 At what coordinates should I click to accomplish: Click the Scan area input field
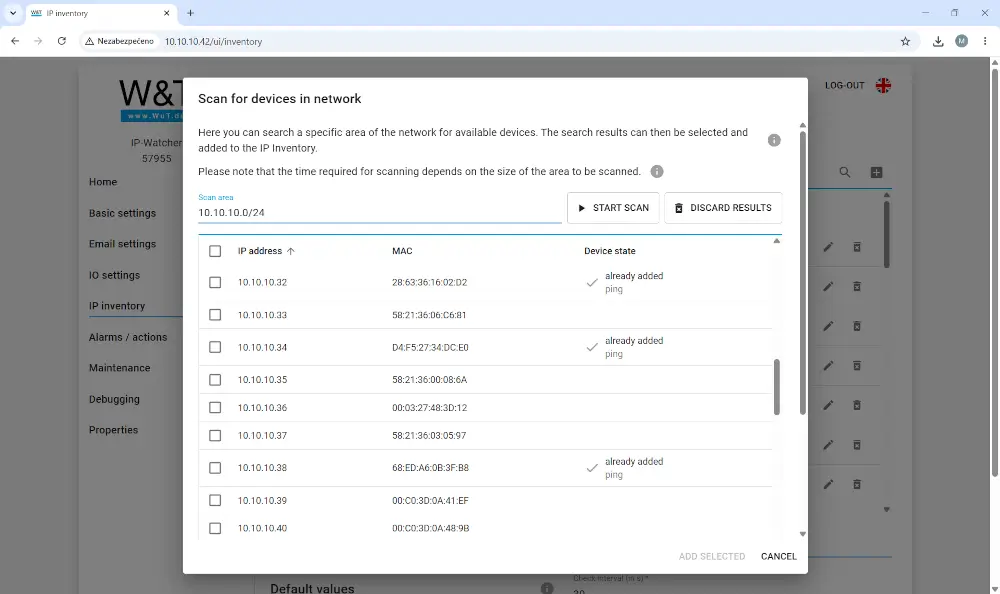(379, 212)
